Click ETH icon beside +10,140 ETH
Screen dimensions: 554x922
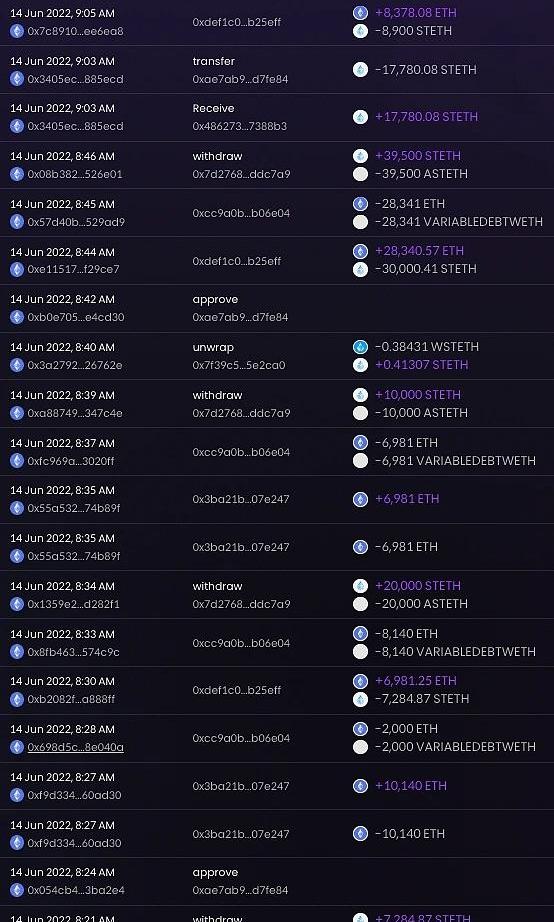click(361, 786)
